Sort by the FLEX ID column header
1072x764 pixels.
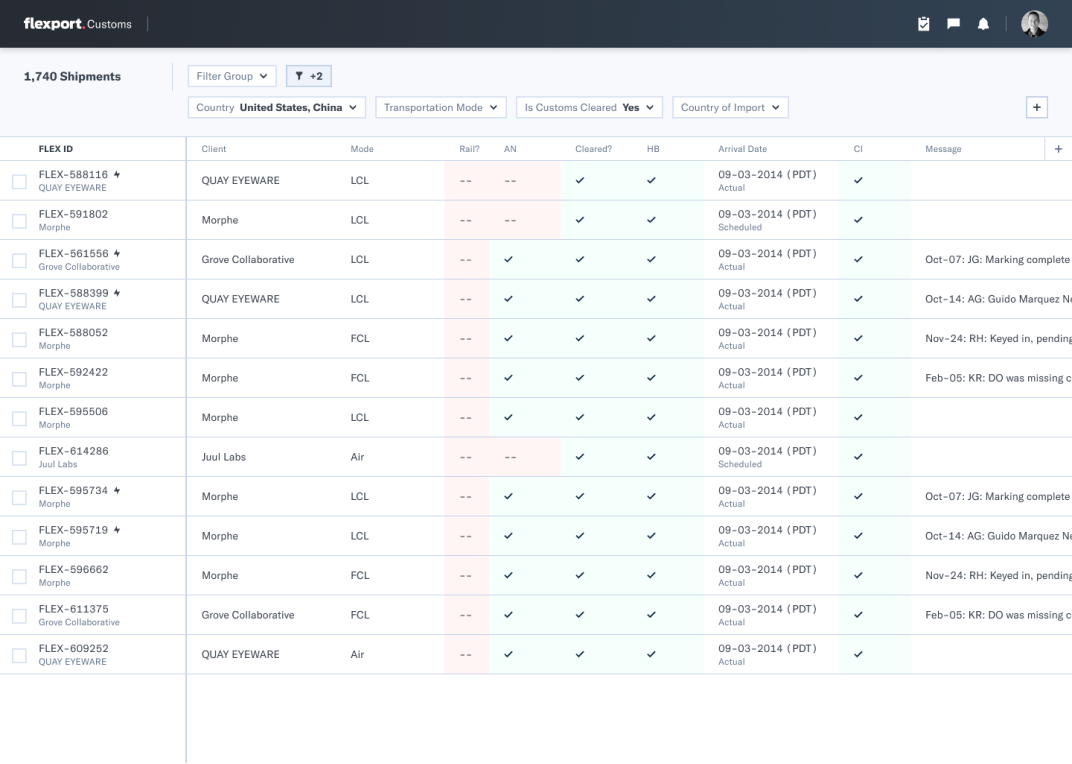[x=55, y=148]
